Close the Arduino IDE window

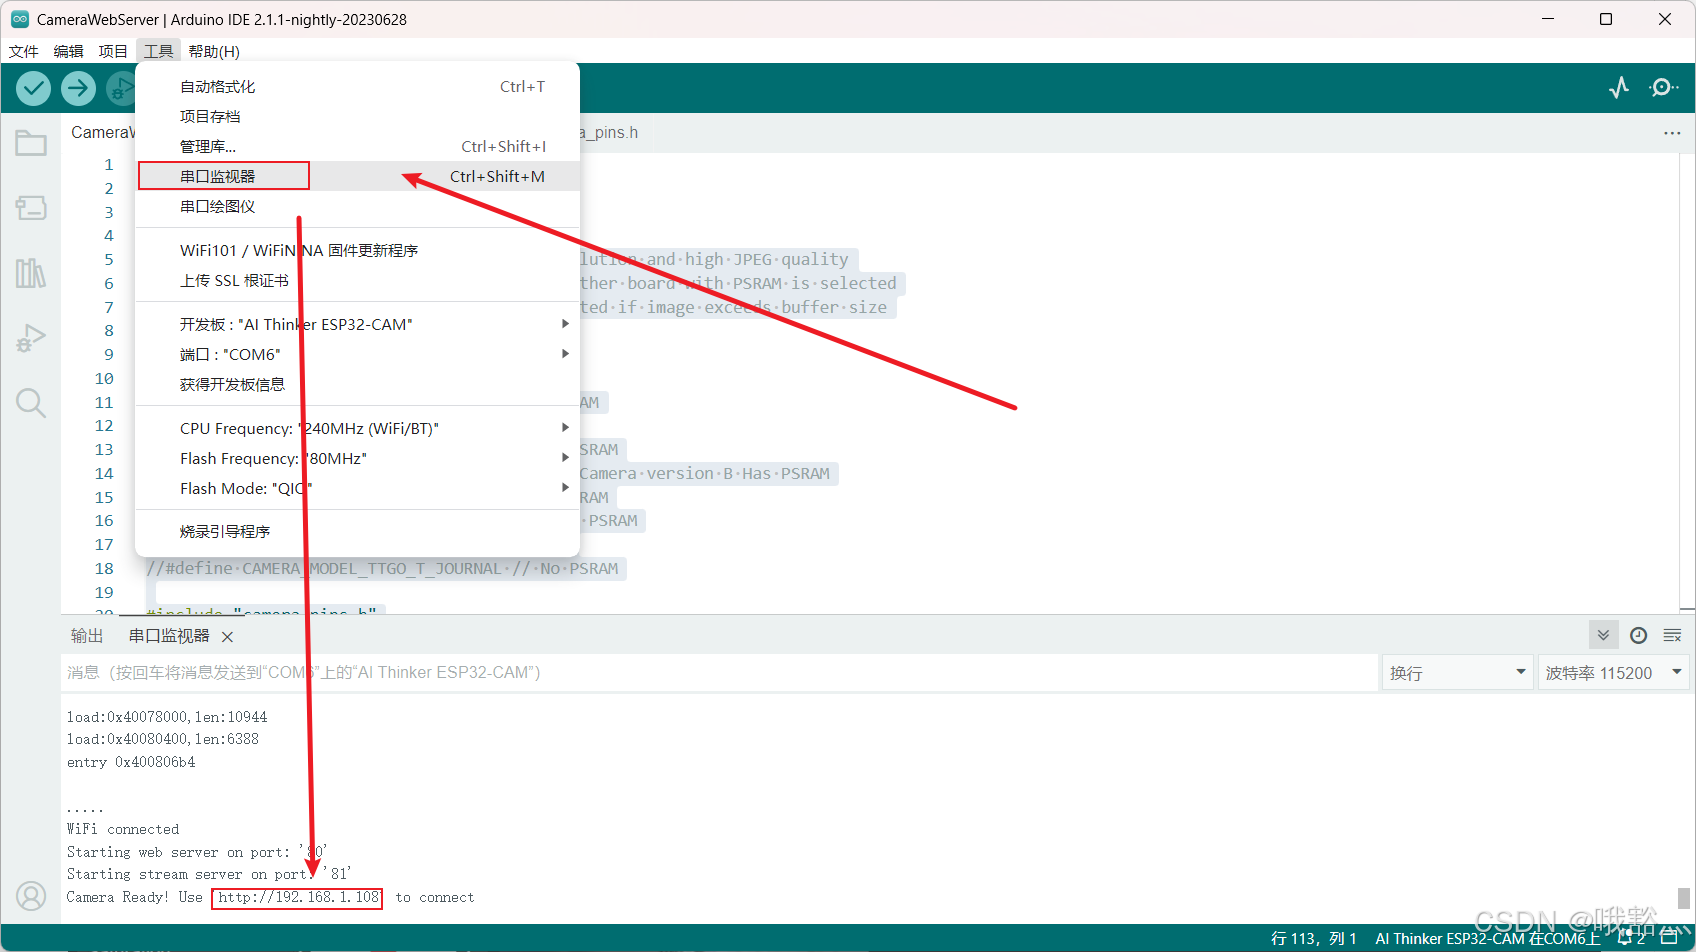click(1665, 19)
